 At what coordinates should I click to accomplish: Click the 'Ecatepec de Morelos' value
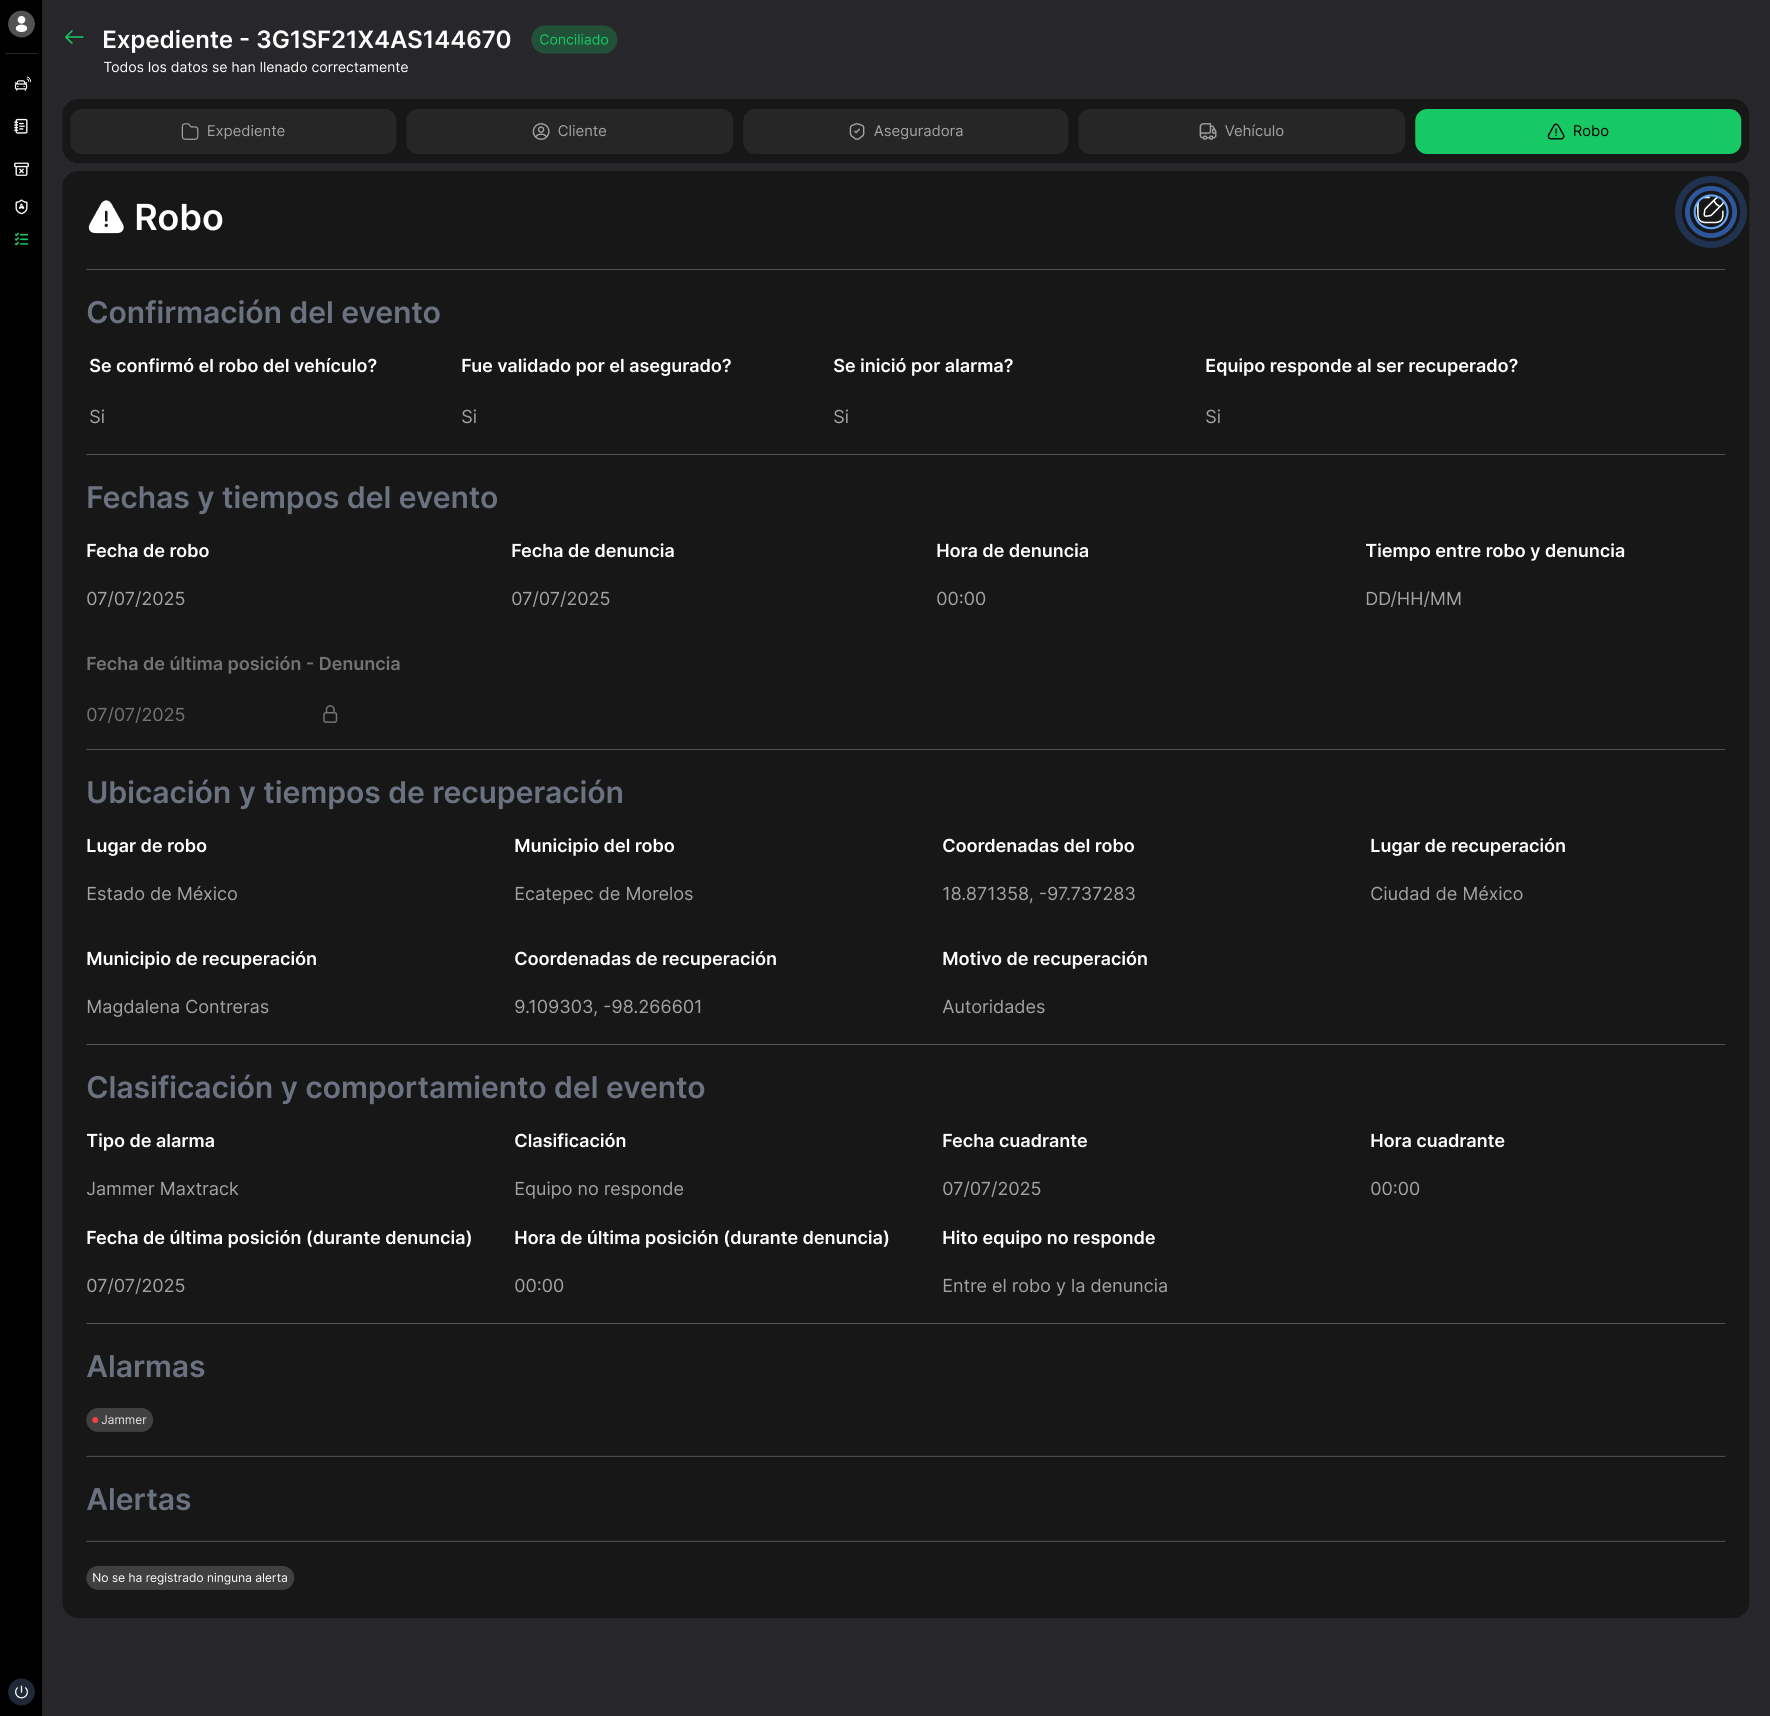(604, 894)
